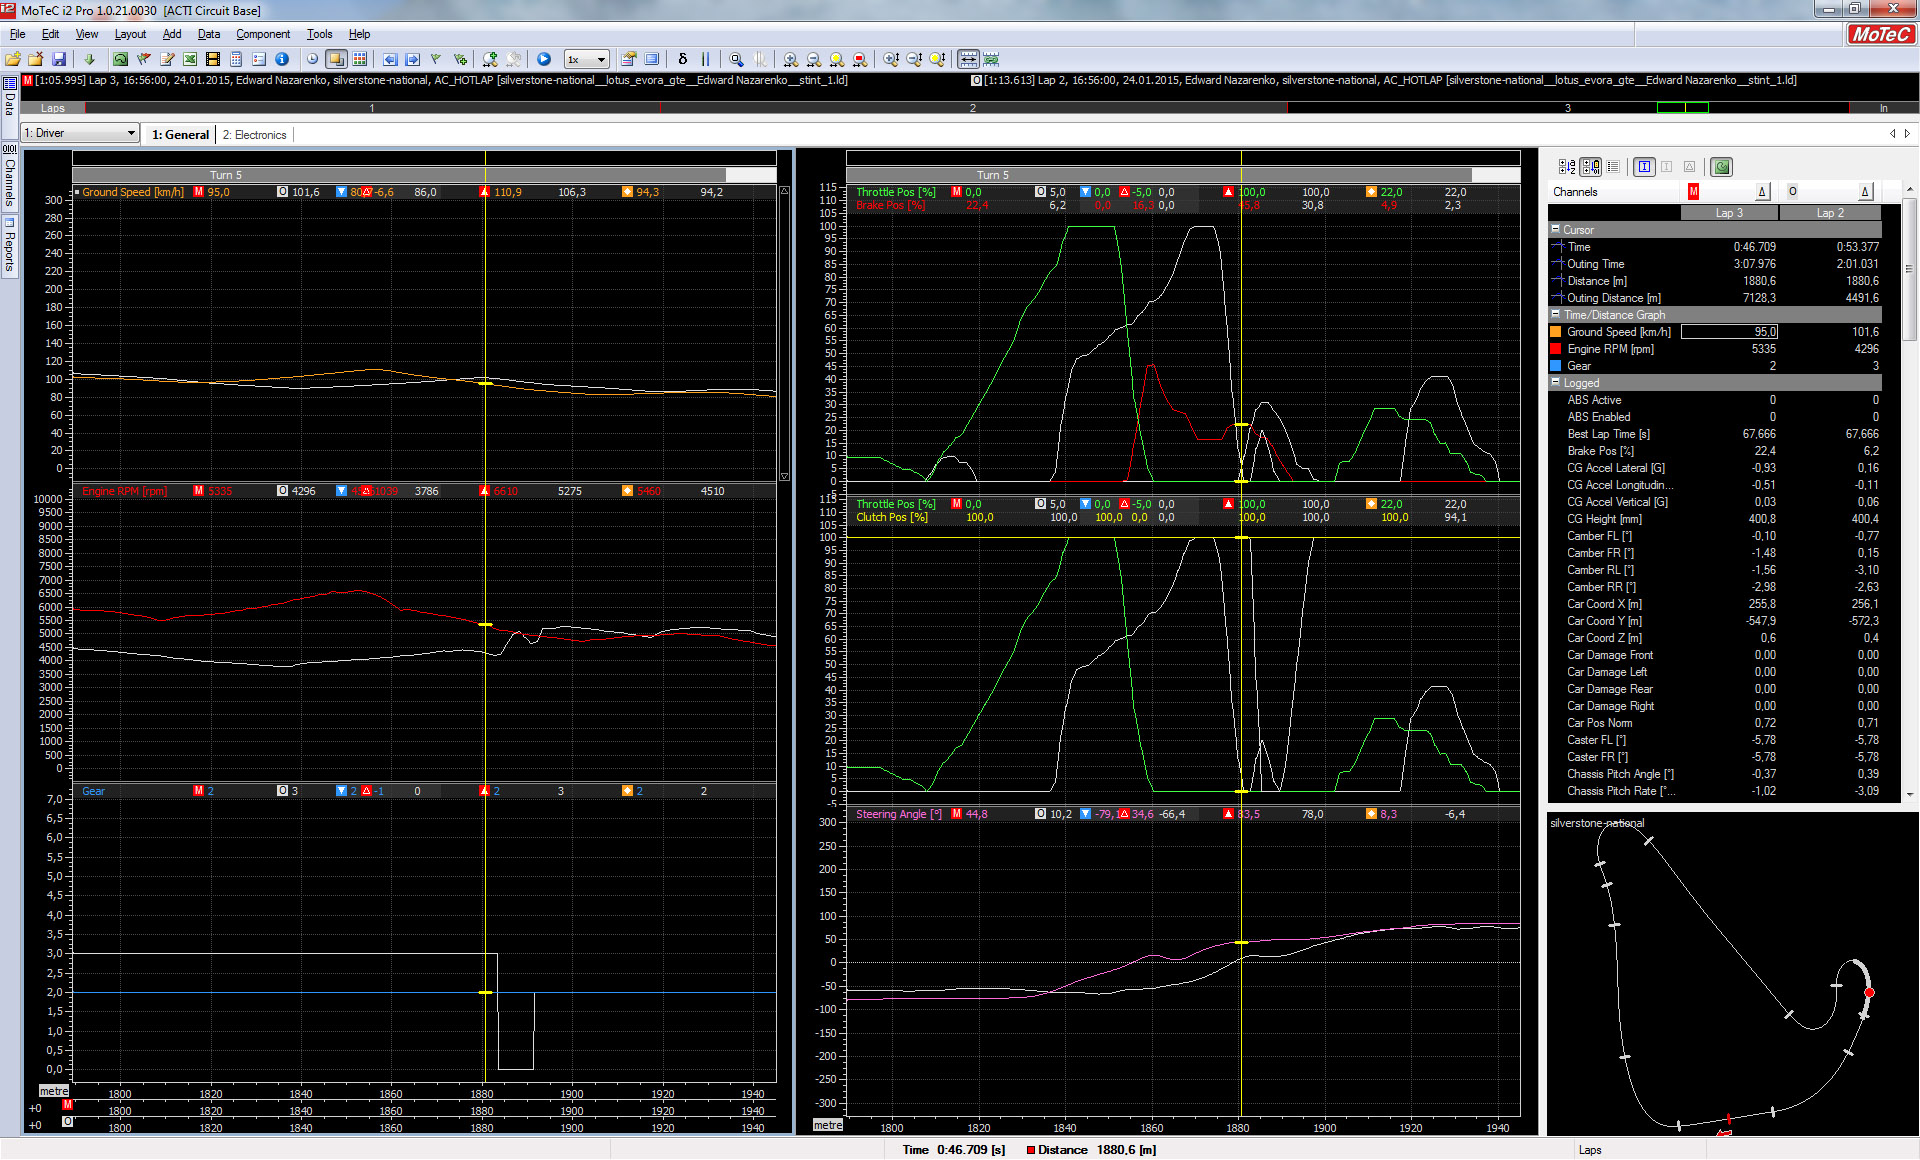
Task: Click the green overlay offset toolbar icon
Action: [991, 59]
